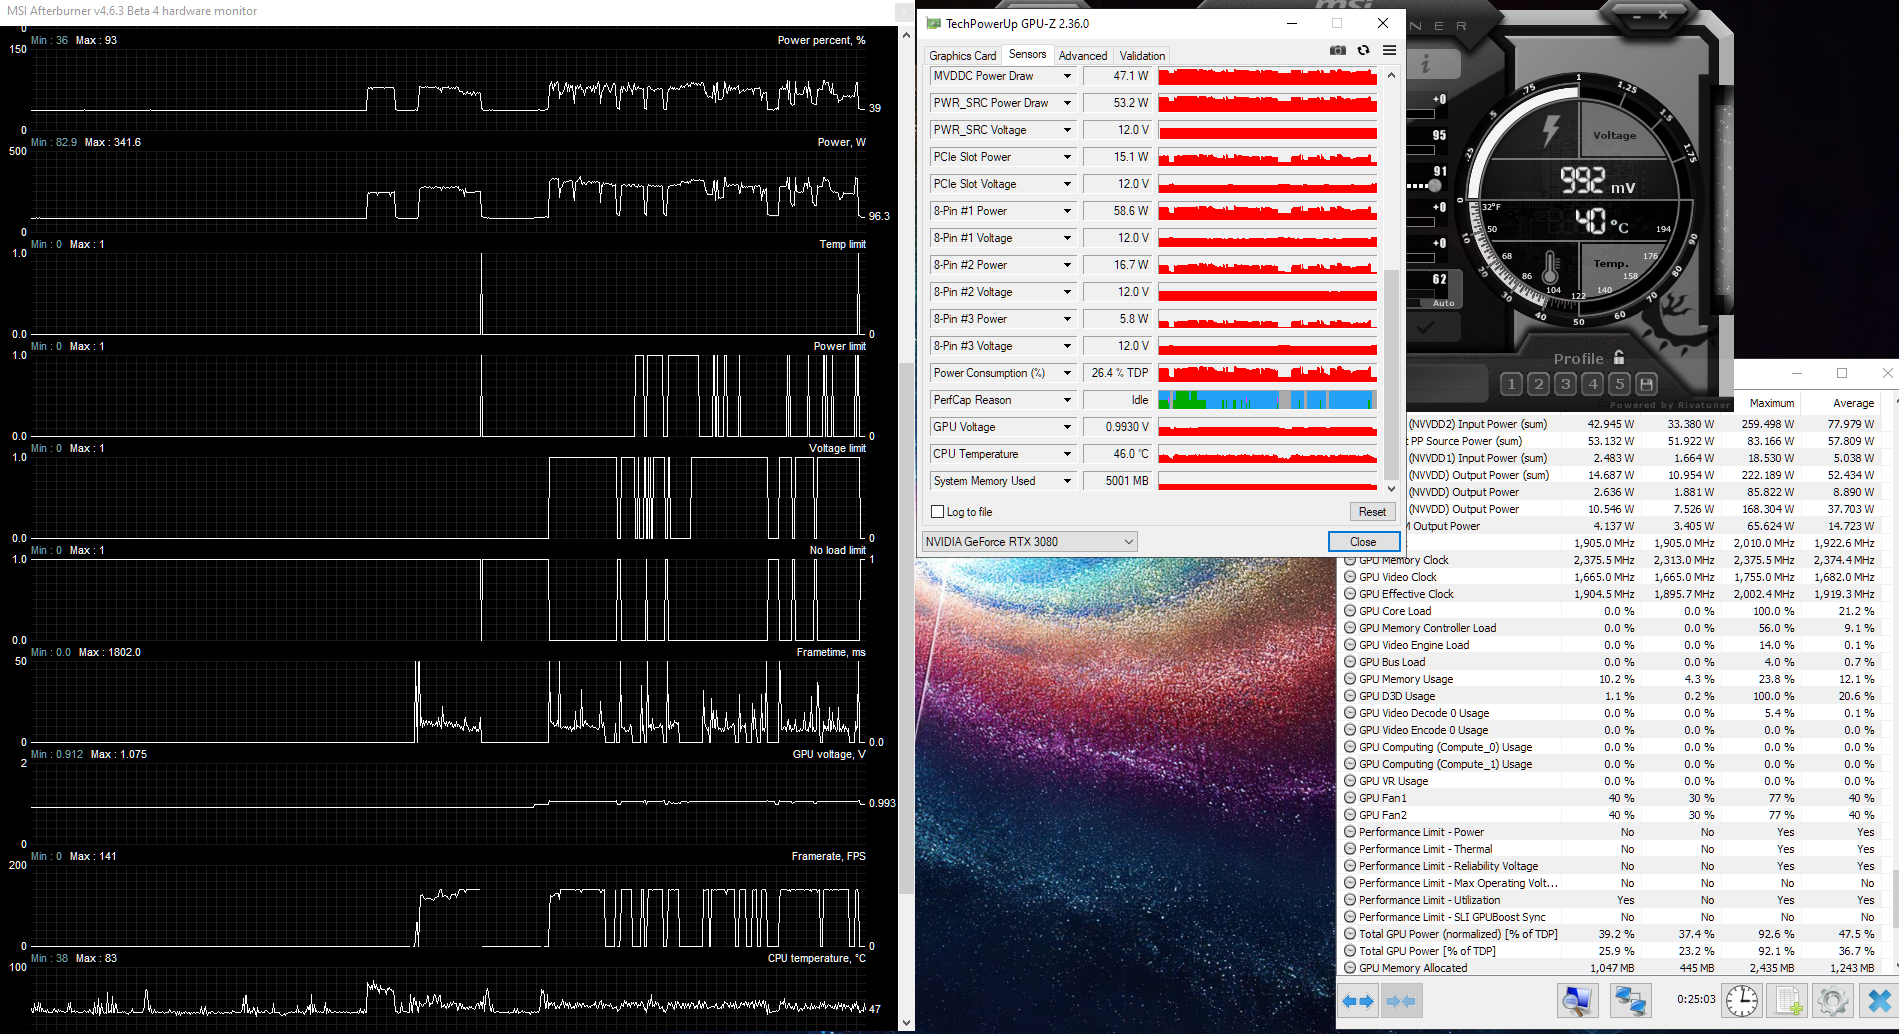
Task: Open System Memory Used sensor dropdown
Action: (1067, 481)
